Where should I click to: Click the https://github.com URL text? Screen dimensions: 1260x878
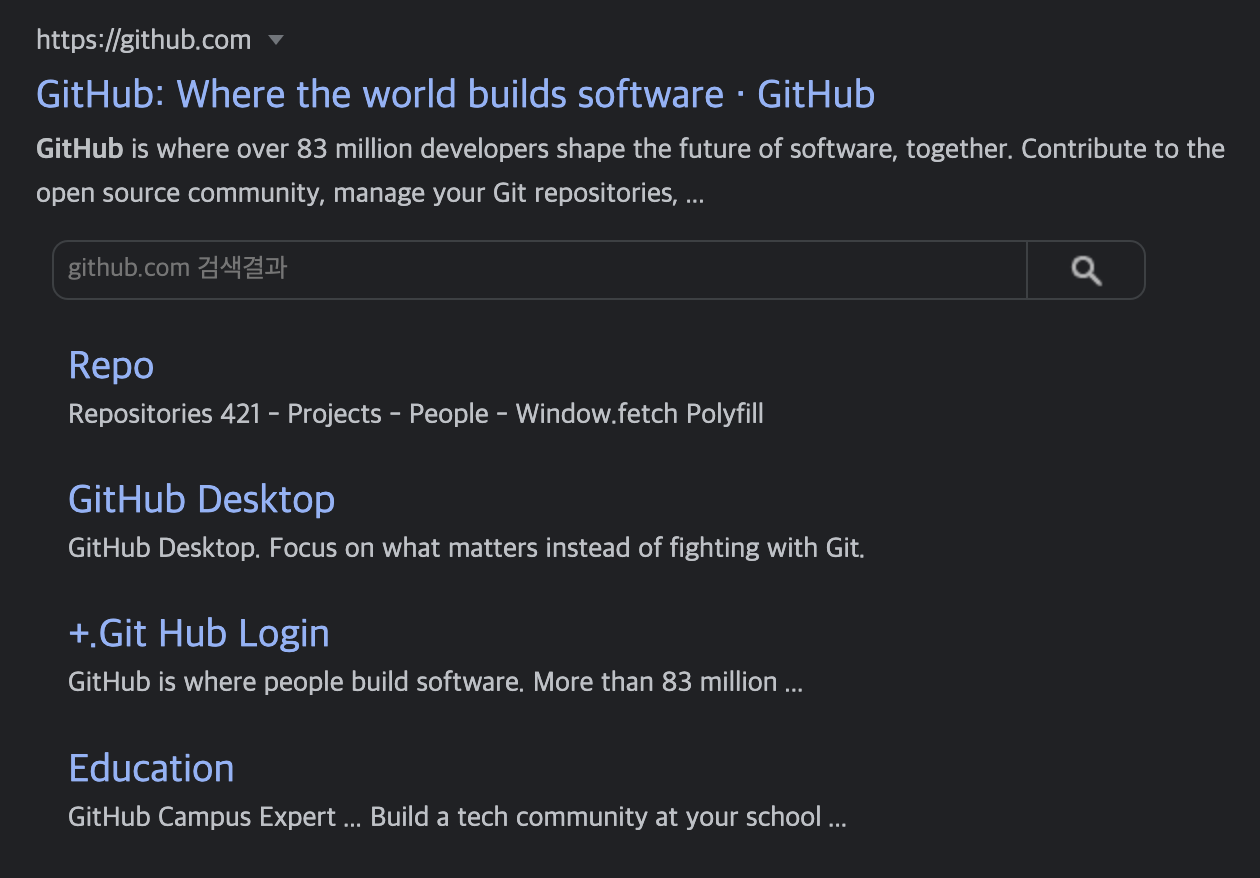pos(143,40)
